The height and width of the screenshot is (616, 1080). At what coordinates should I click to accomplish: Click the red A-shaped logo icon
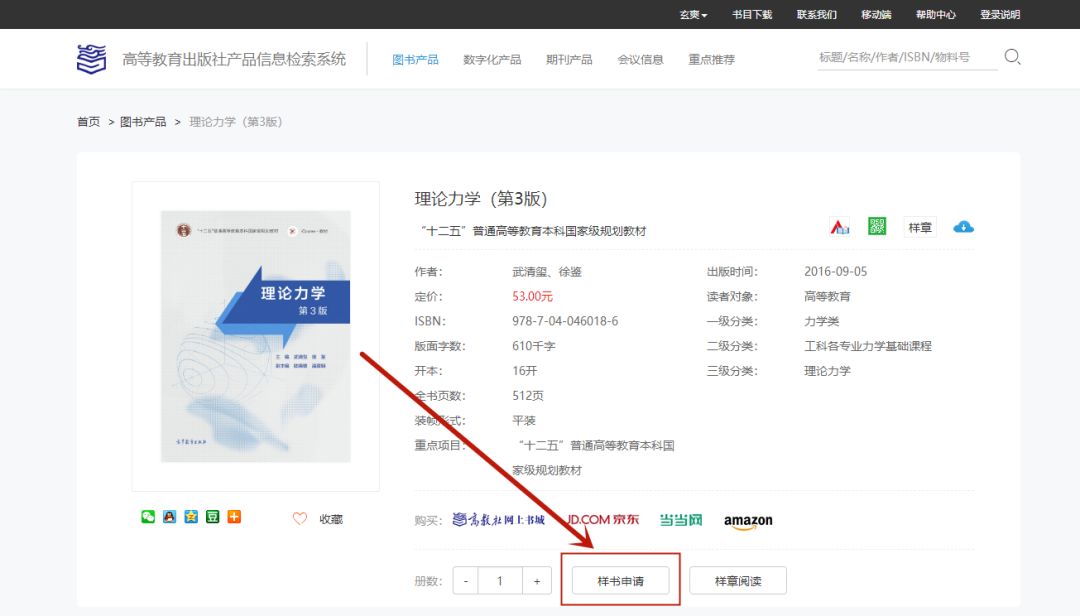click(x=839, y=227)
